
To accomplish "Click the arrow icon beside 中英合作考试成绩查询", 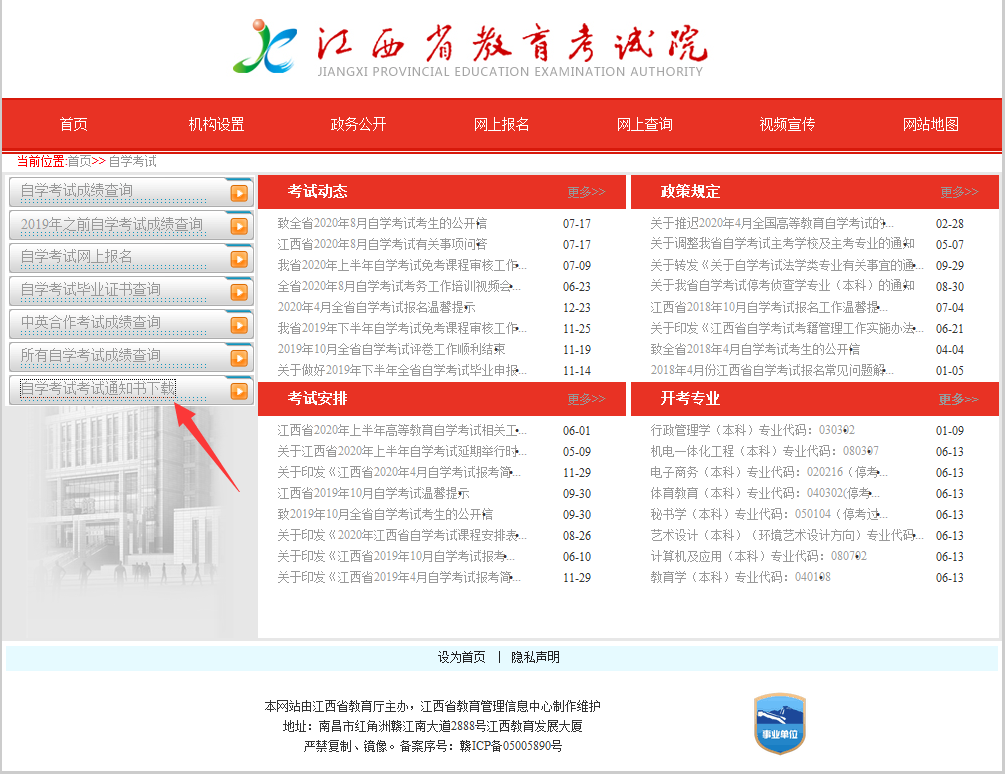I will tap(239, 324).
